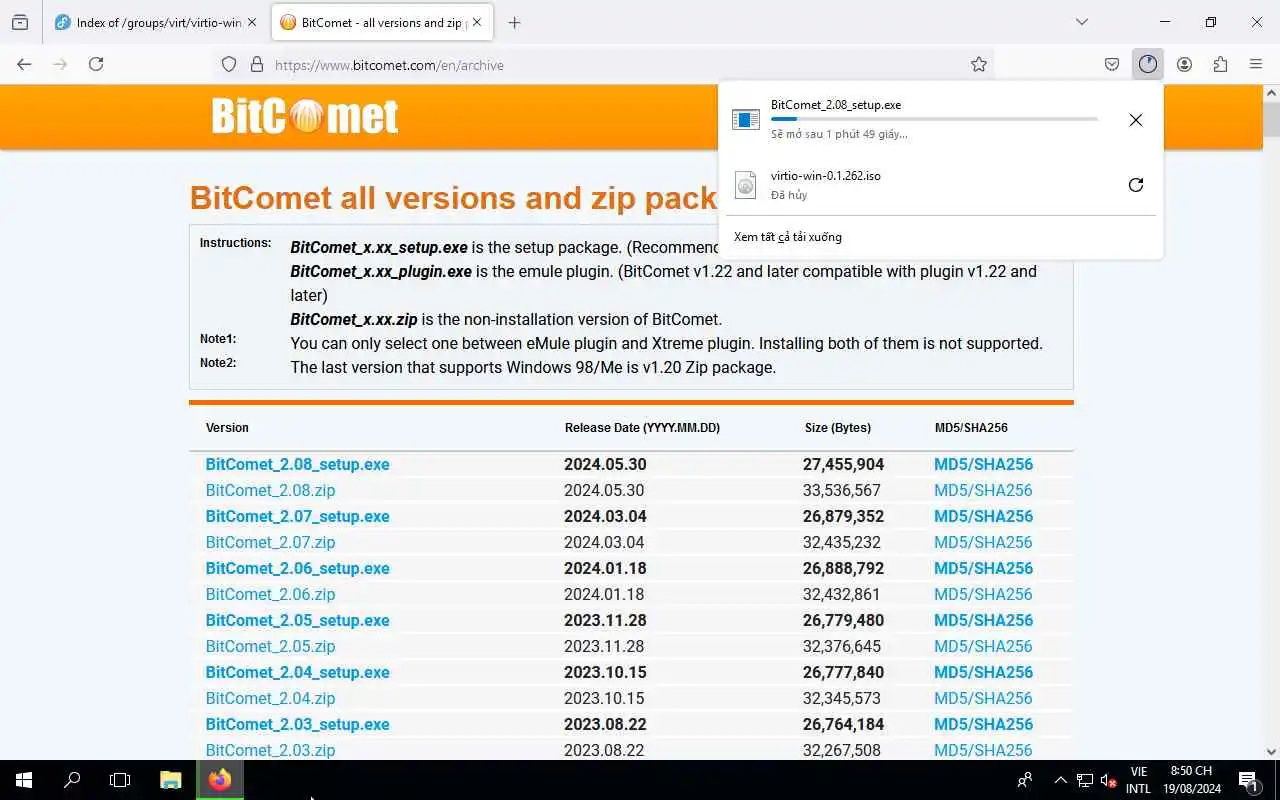Click Firefox icon on taskbar

pyautogui.click(x=220, y=780)
